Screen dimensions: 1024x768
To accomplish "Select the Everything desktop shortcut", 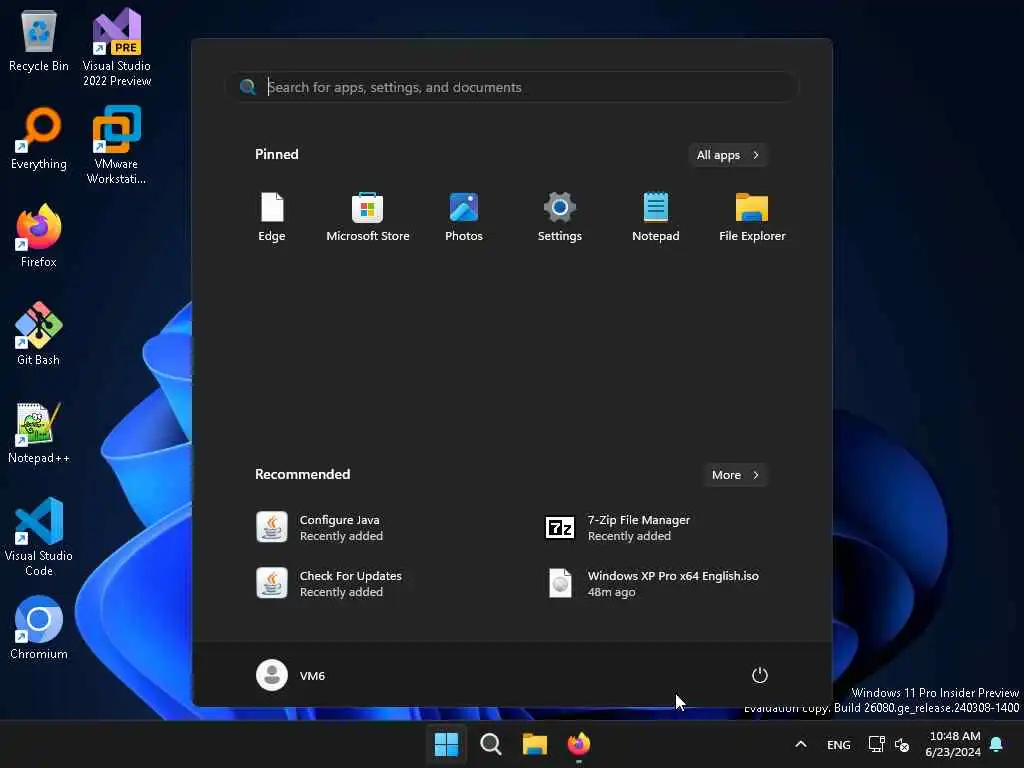I will click(x=39, y=138).
